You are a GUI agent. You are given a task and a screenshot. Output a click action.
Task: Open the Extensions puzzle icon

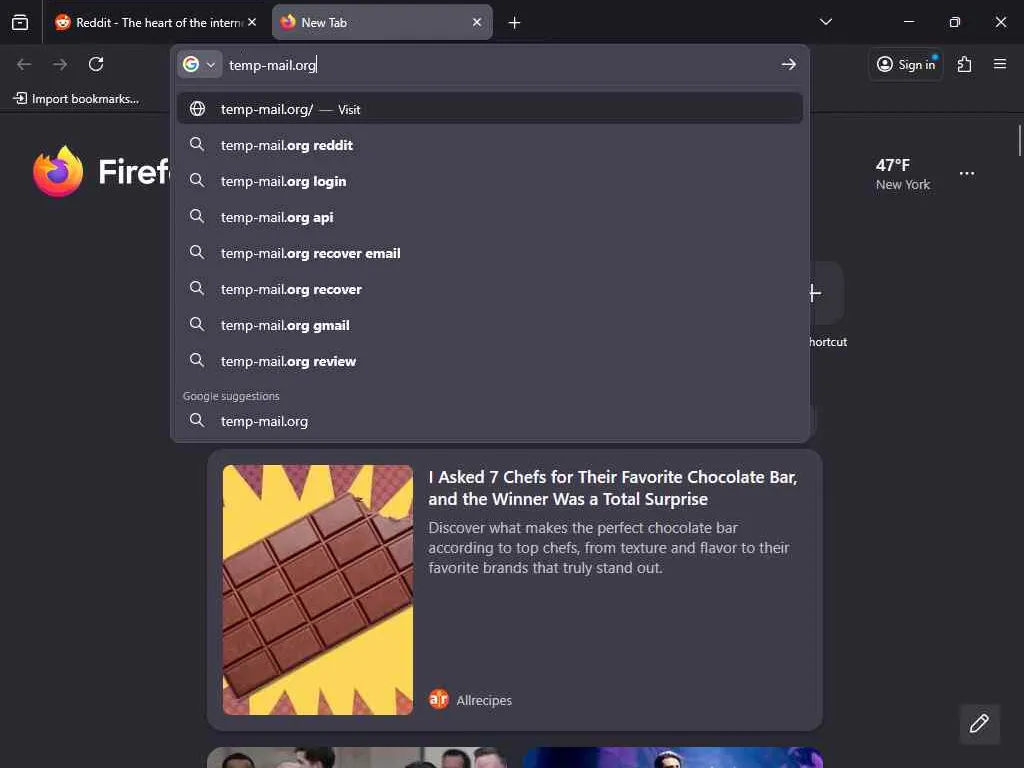pos(965,64)
